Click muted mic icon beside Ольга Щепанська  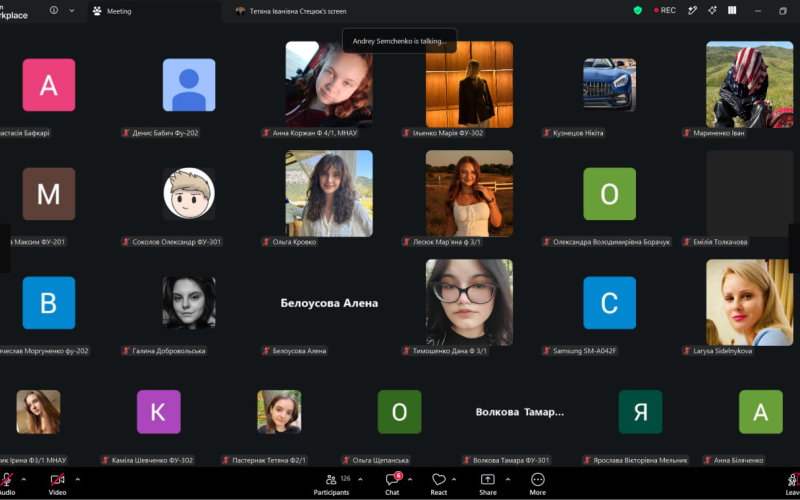click(346, 460)
